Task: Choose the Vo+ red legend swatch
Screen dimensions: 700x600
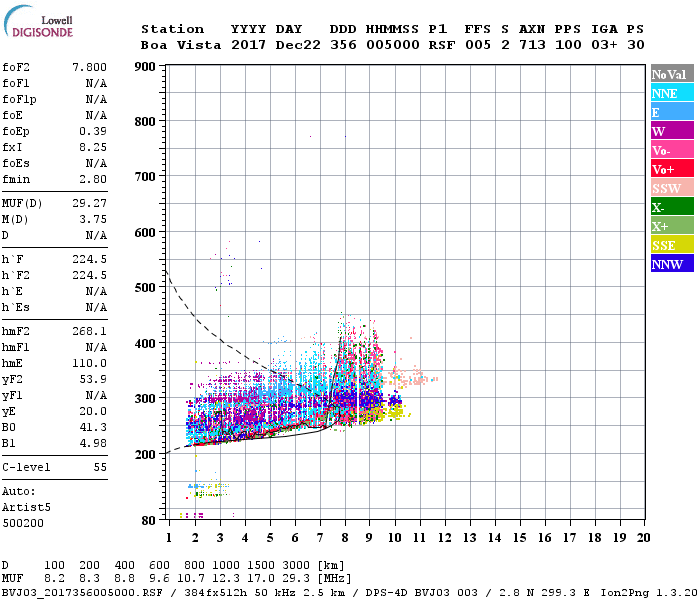Action: 672,169
